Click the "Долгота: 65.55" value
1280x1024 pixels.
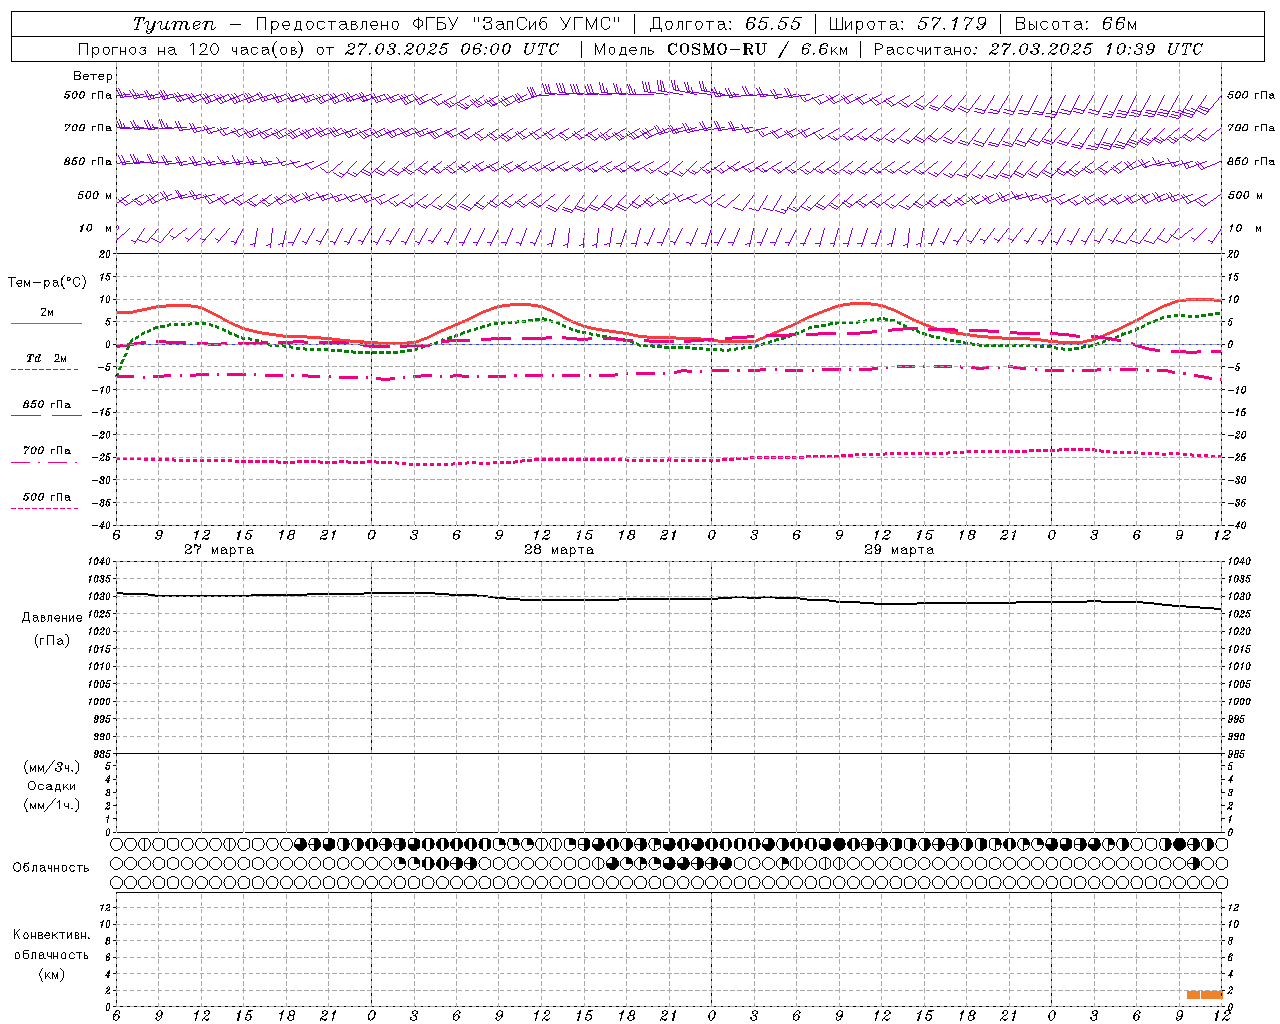725,24
